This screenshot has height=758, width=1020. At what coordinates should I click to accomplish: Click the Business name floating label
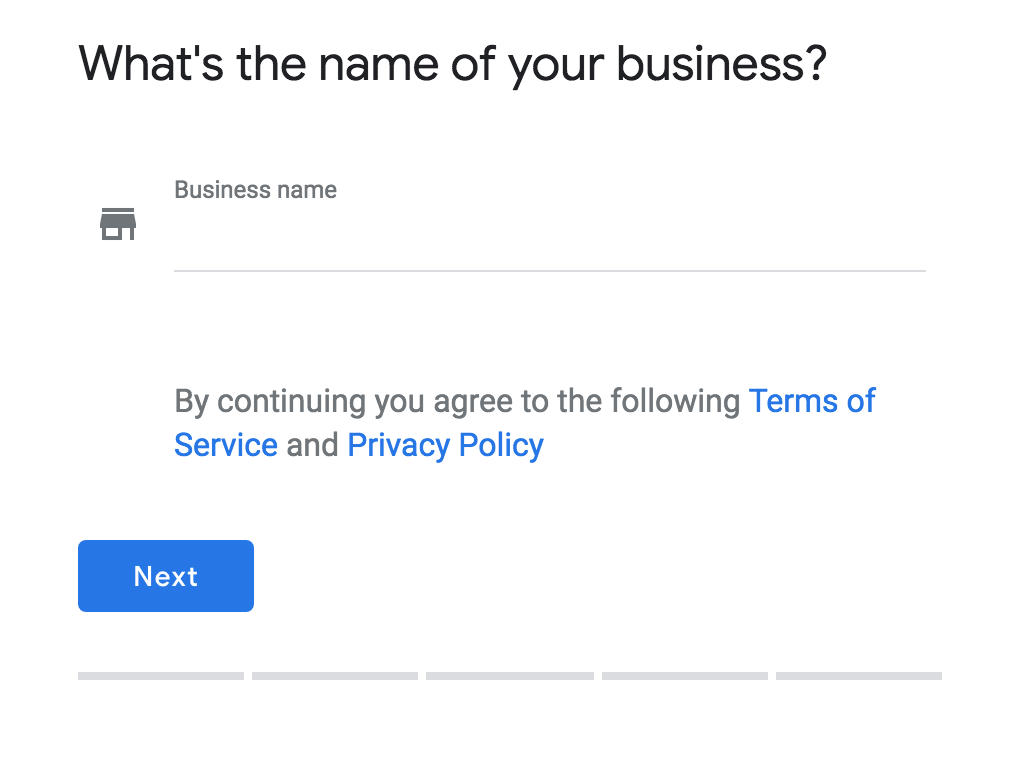coord(256,190)
